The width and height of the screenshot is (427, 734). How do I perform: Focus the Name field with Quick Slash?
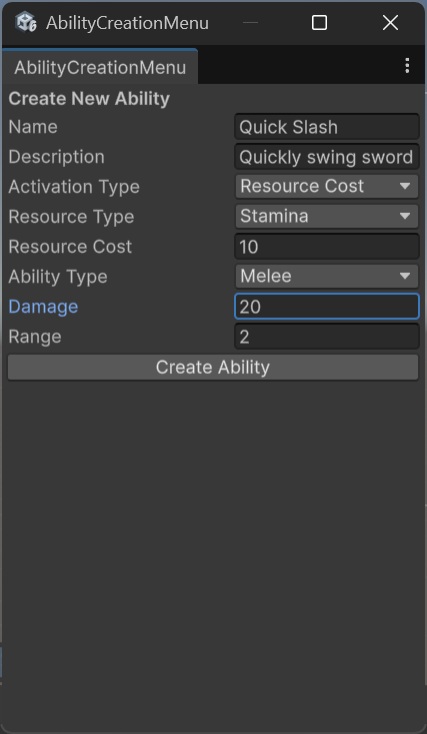click(327, 127)
